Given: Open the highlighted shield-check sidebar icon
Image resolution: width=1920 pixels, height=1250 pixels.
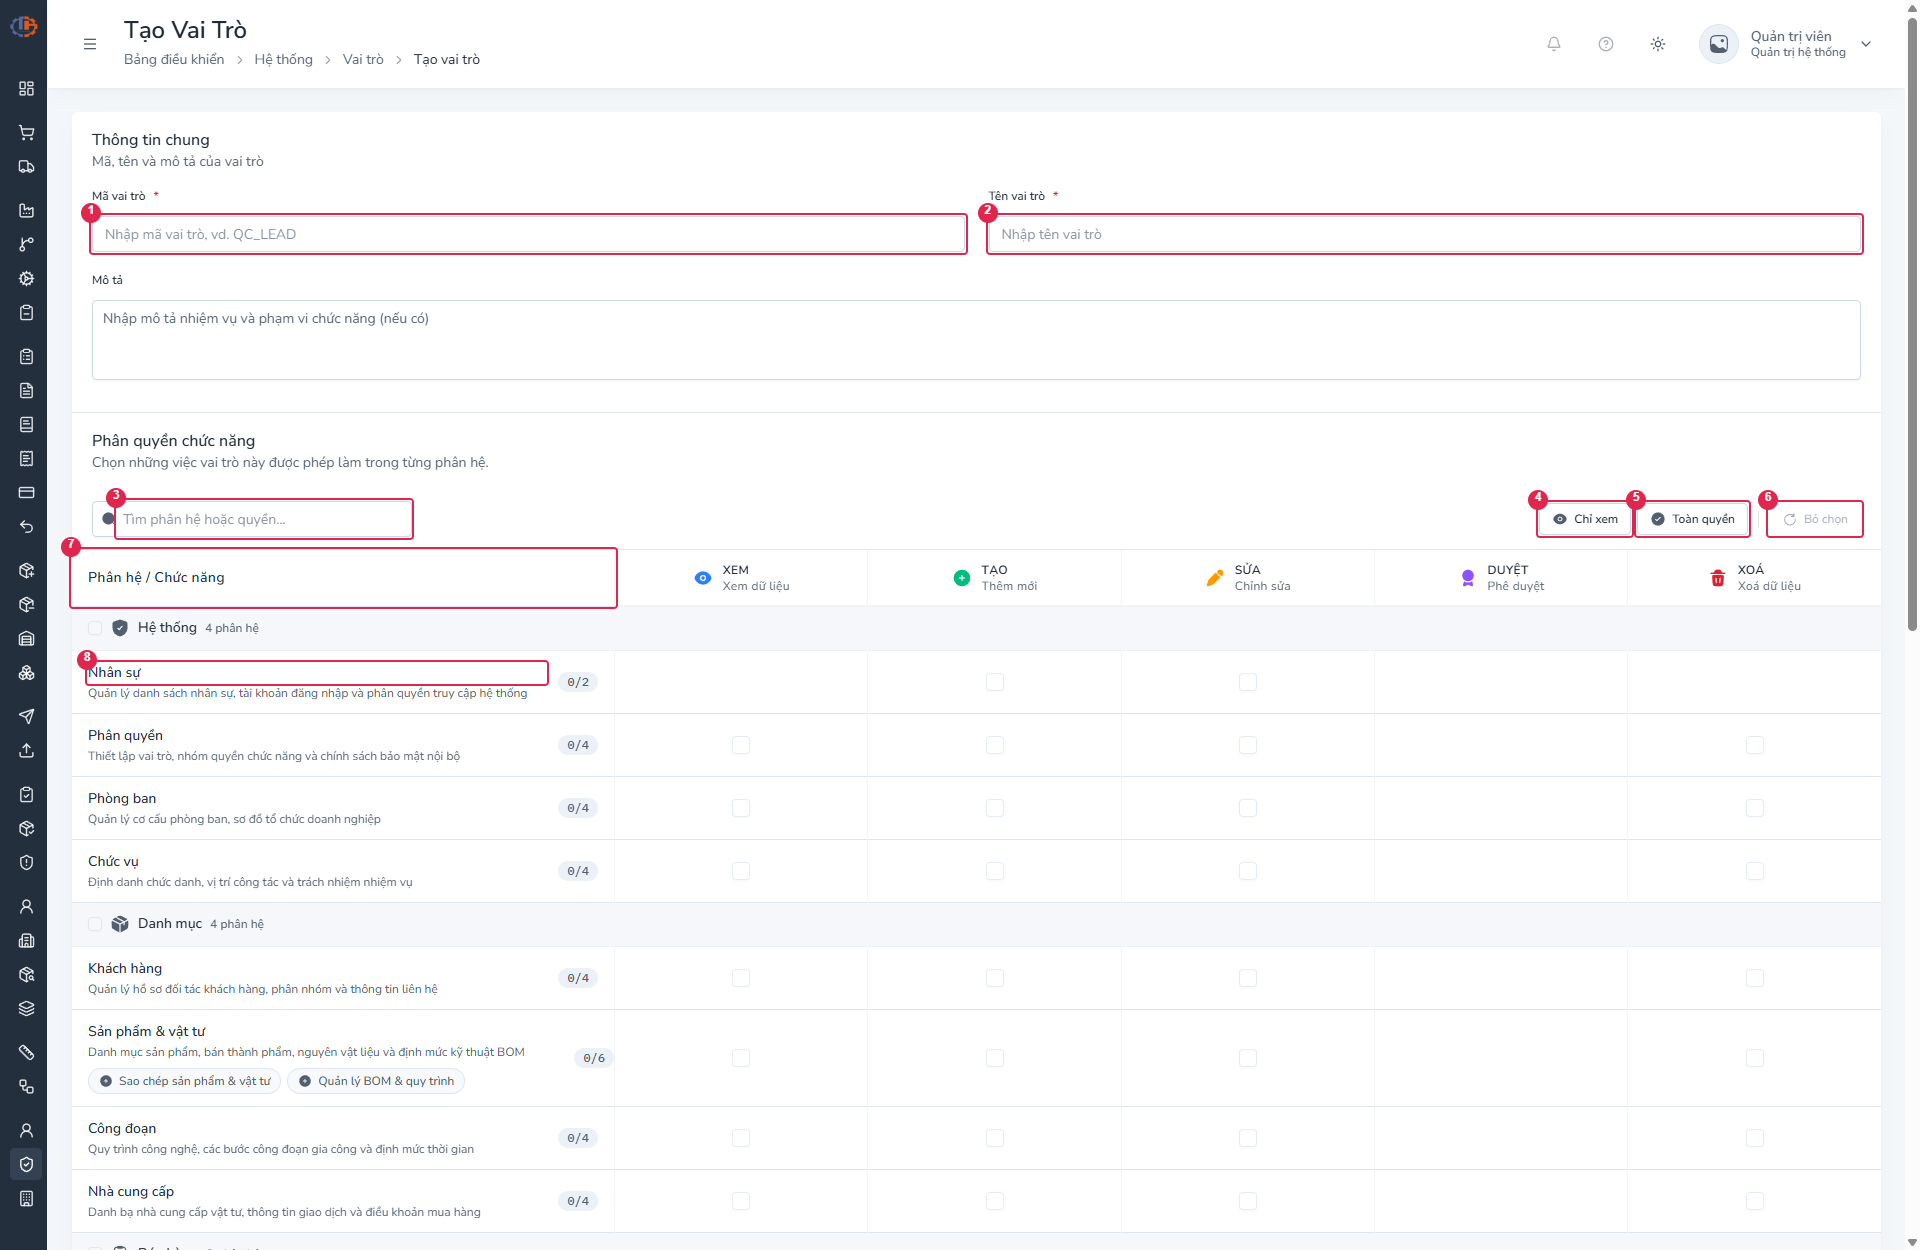Looking at the screenshot, I should tap(27, 1165).
